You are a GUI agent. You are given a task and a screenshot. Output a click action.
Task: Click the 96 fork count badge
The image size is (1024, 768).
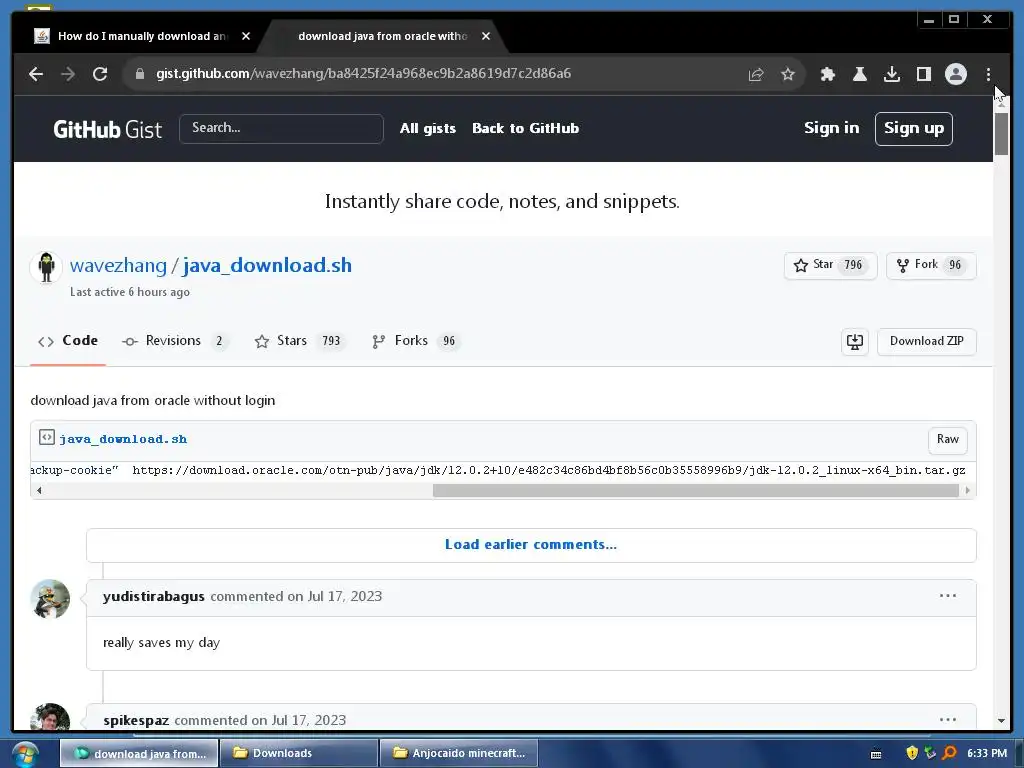pos(955,265)
